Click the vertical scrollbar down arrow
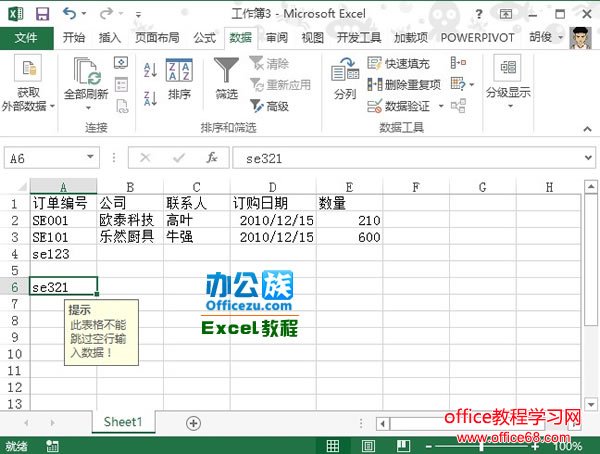This screenshot has width=600, height=454. [590, 404]
